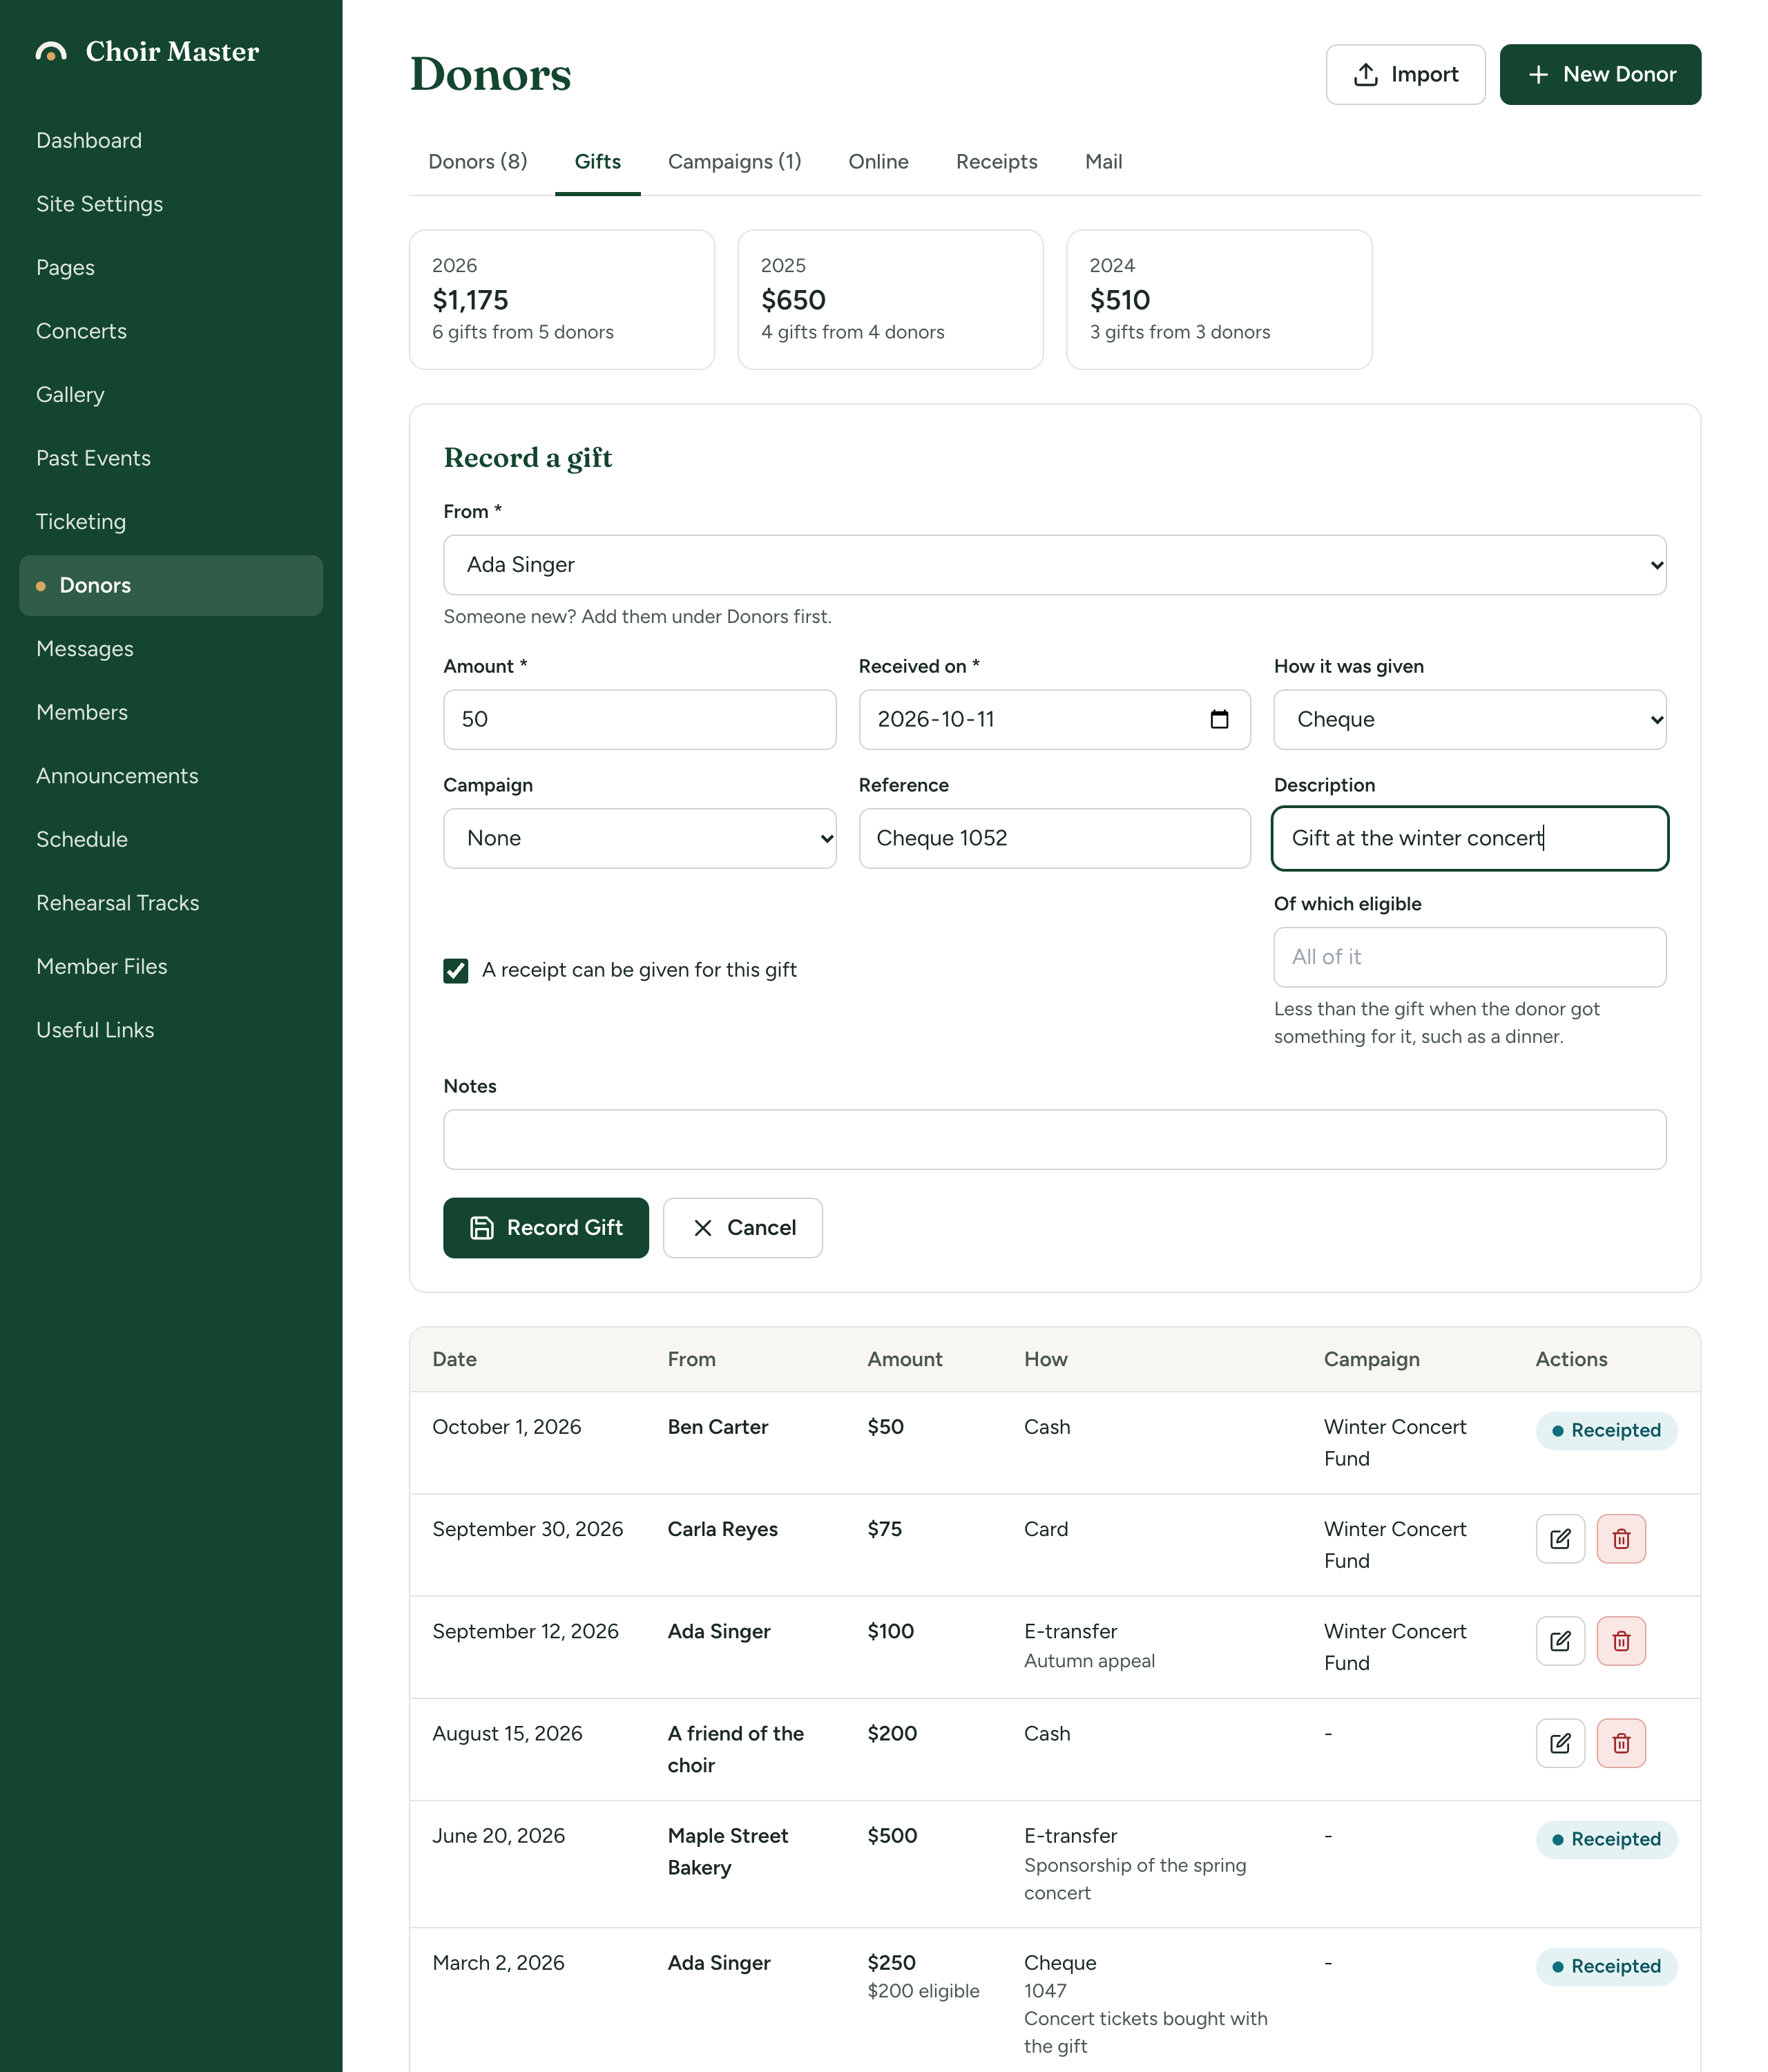Click the 2026 $1,175 summary card

pyautogui.click(x=561, y=299)
